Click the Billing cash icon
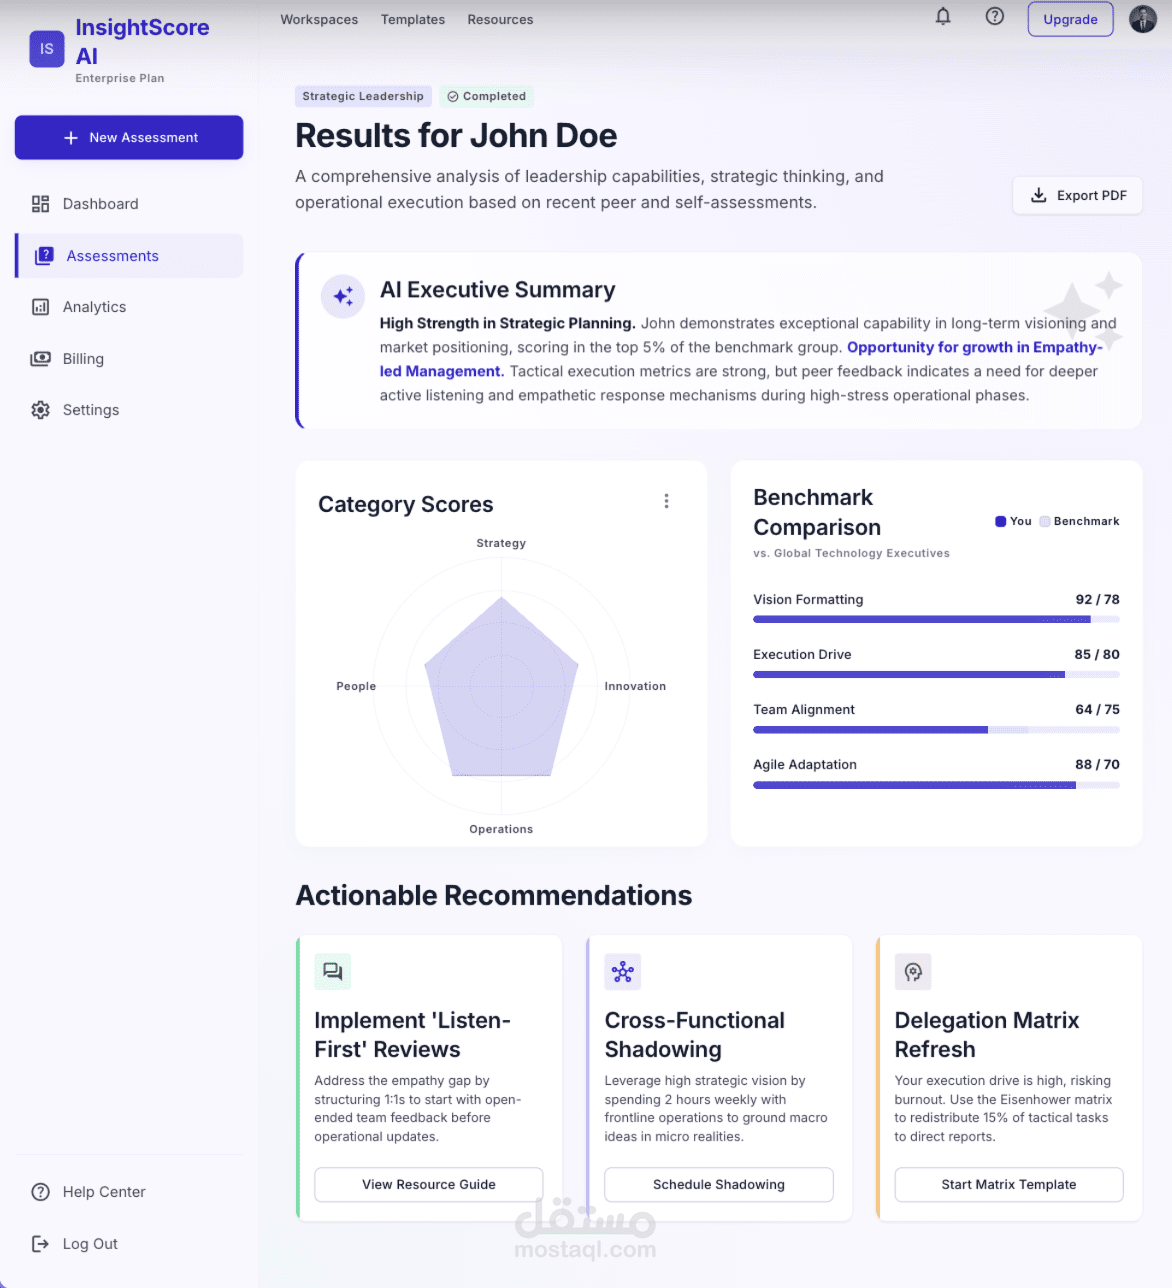The image size is (1172, 1288). (x=40, y=358)
